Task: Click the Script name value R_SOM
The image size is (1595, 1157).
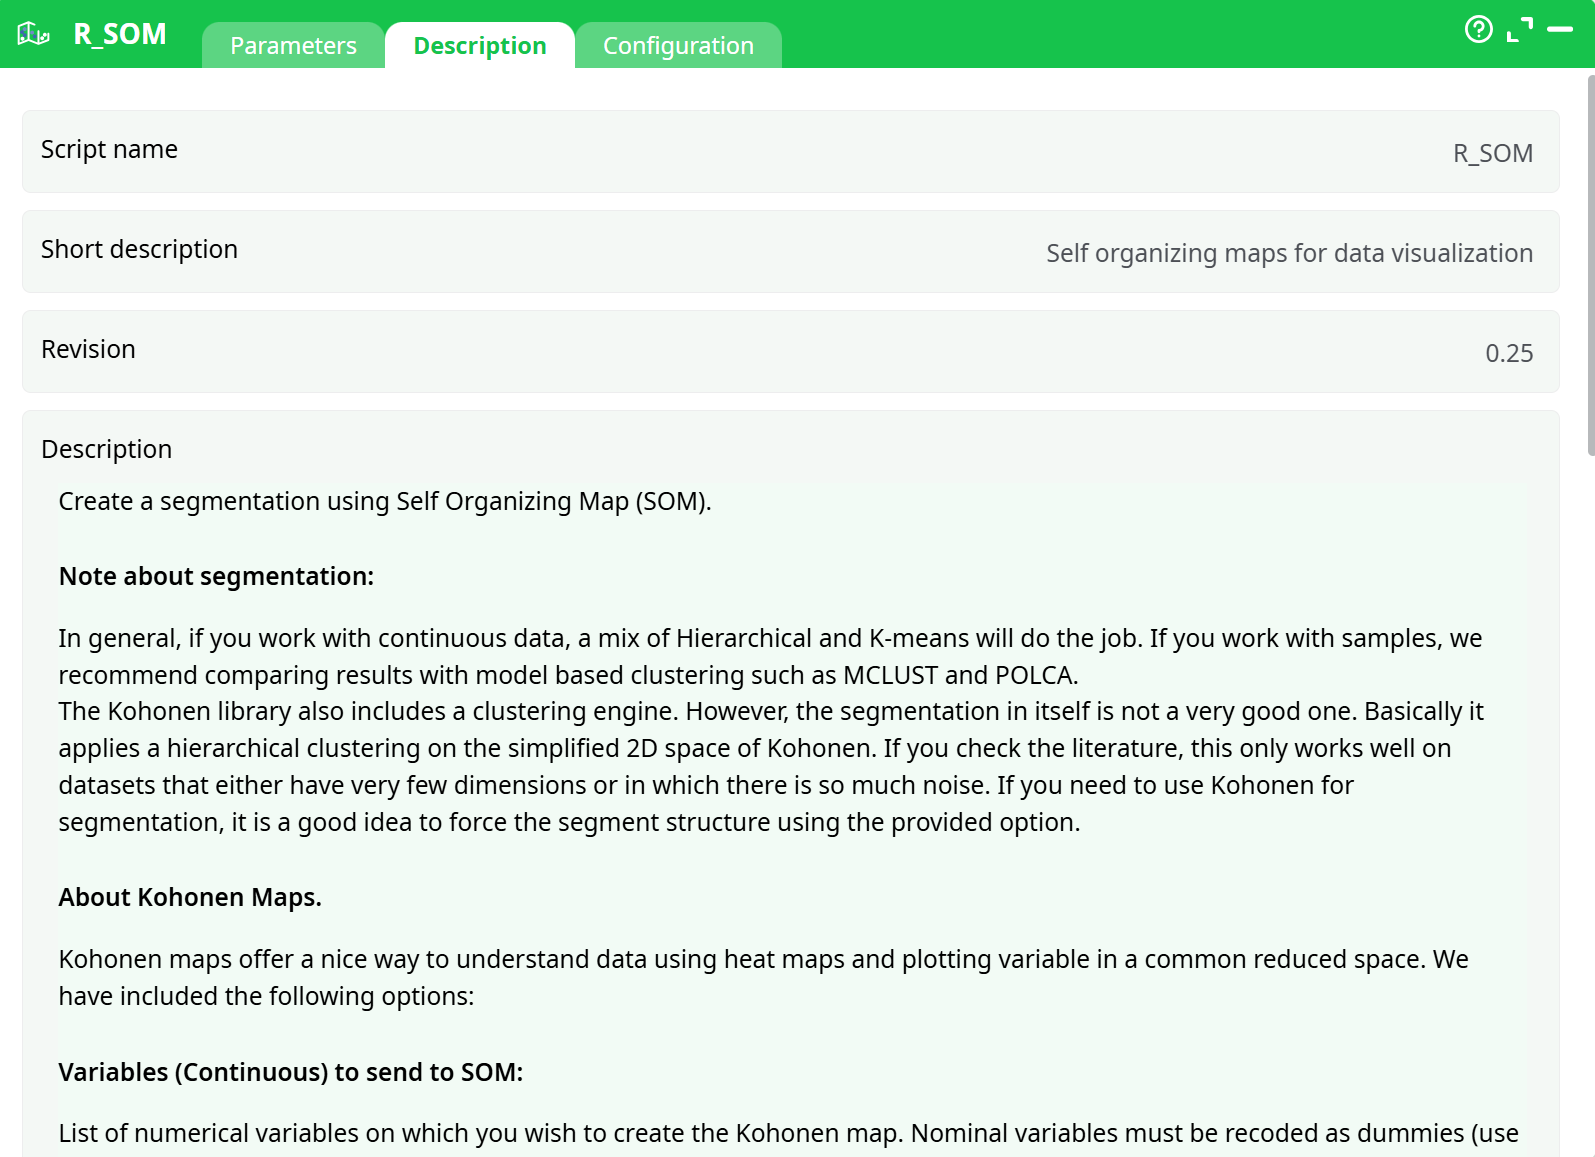Action: 1492,153
